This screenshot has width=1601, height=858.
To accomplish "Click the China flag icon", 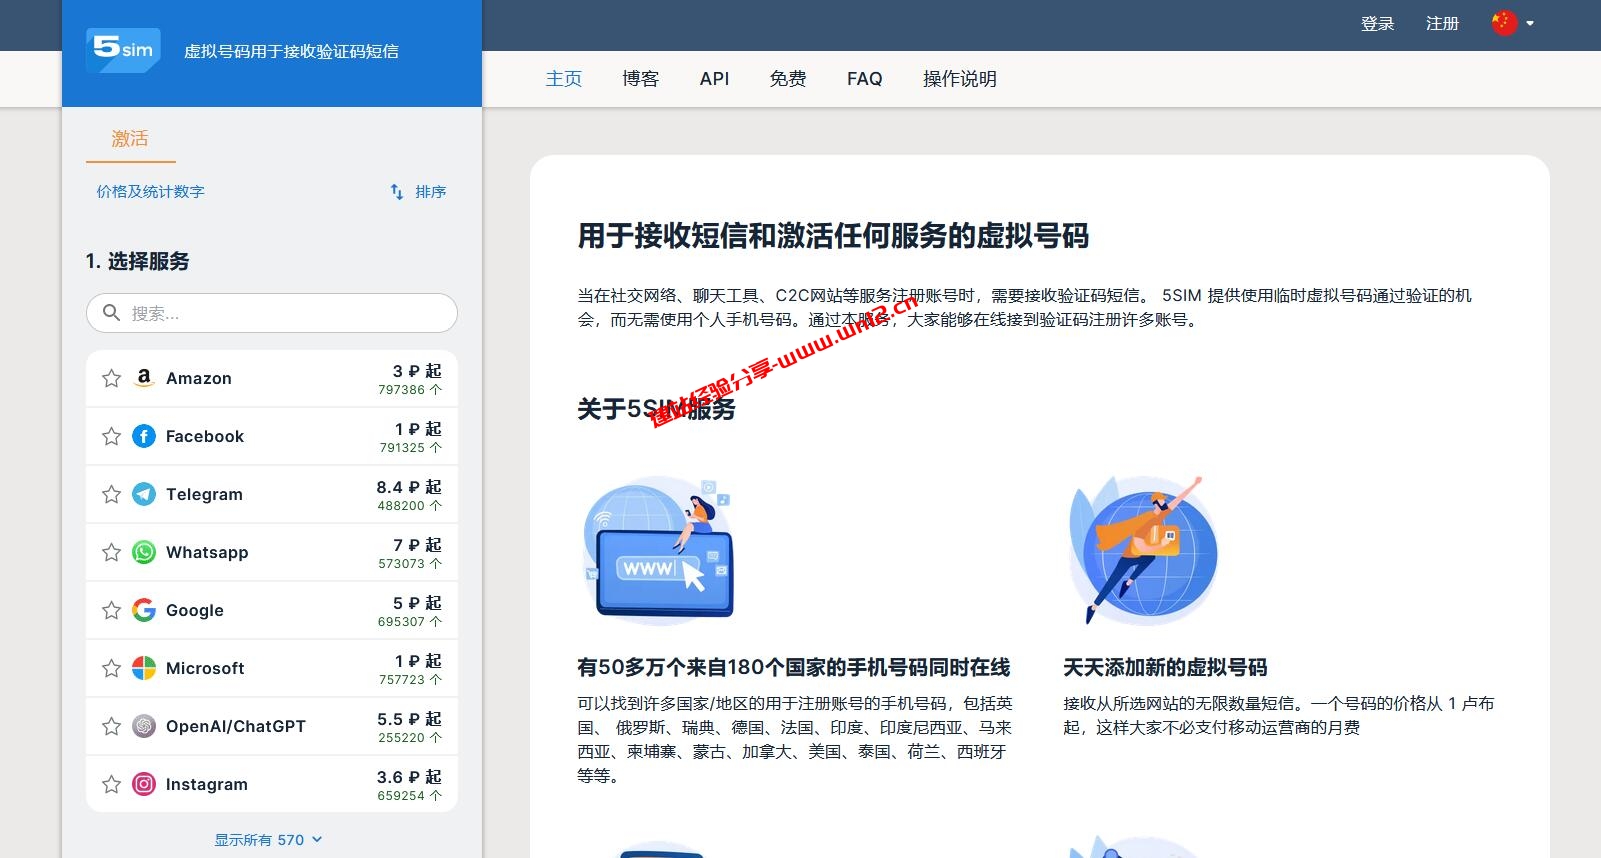I will coord(1504,23).
